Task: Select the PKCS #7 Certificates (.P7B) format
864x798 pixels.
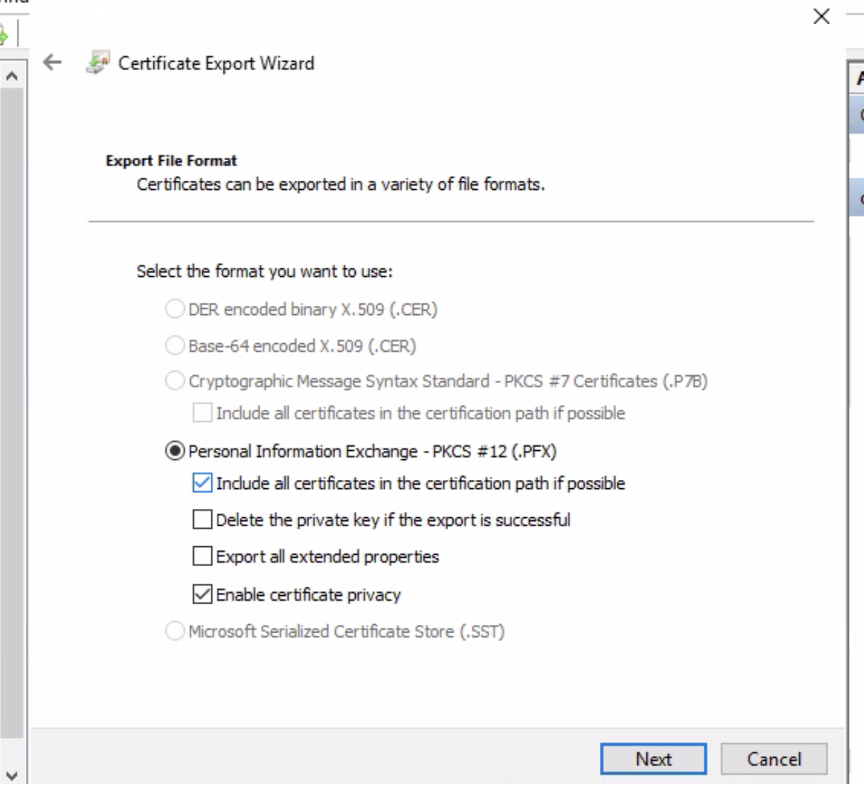Action: click(175, 381)
